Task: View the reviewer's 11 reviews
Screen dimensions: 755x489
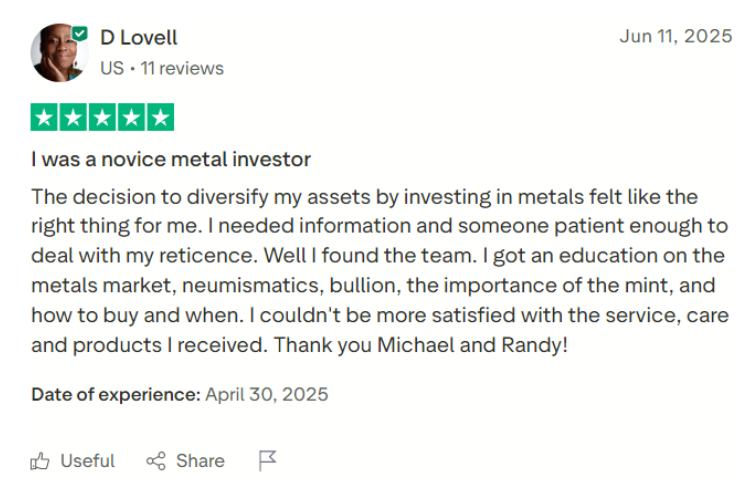Action: click(x=182, y=68)
